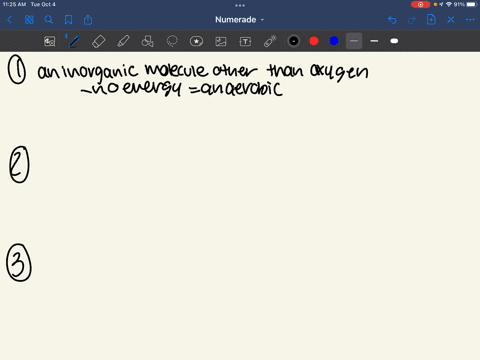Image resolution: width=480 pixels, height=360 pixels.
Task: Select the Text box tool
Action: click(x=245, y=41)
